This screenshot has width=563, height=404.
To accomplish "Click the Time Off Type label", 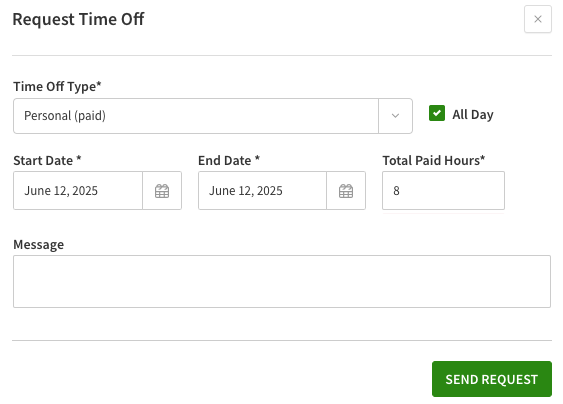I will click(x=57, y=87).
